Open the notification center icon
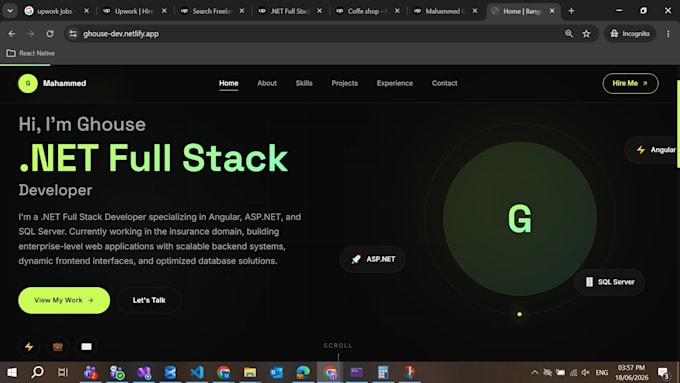 click(664, 373)
